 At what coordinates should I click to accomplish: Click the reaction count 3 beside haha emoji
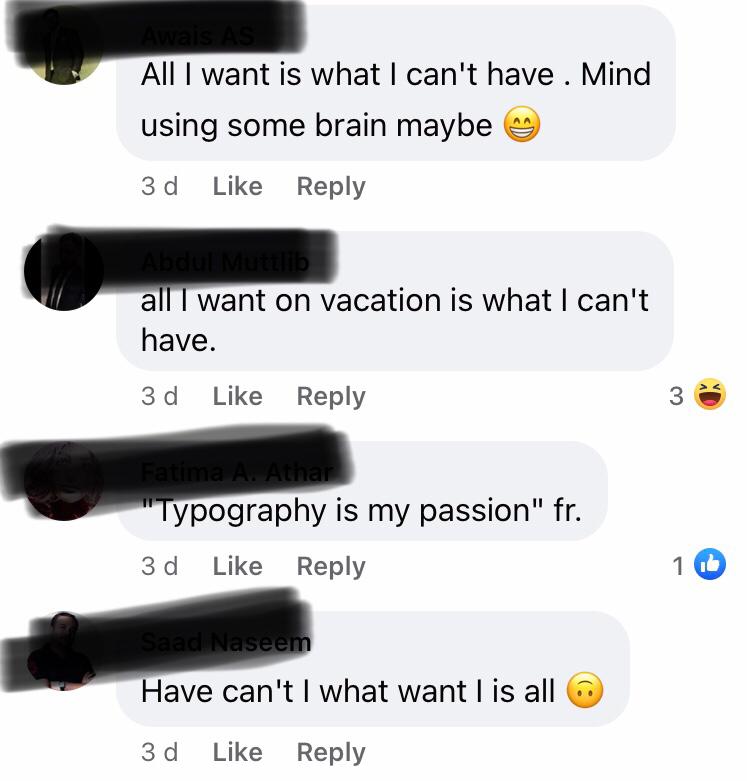point(676,396)
